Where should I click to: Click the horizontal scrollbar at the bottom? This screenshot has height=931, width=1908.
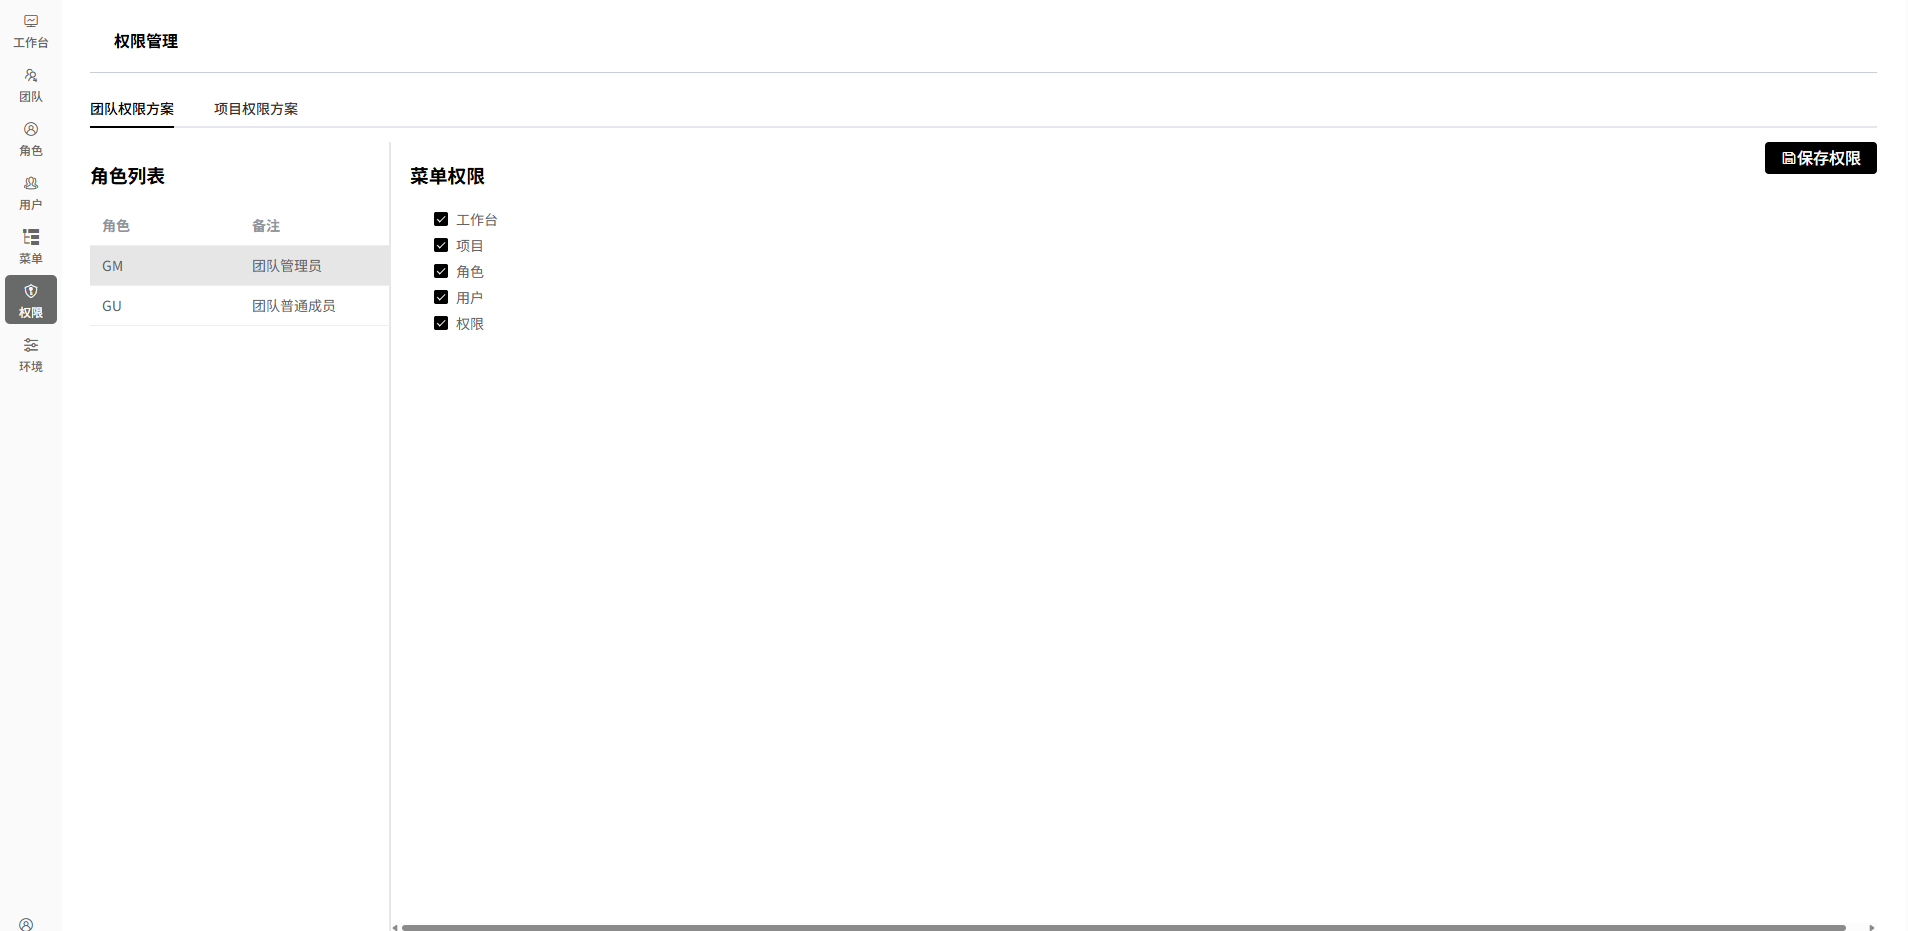[1122, 927]
